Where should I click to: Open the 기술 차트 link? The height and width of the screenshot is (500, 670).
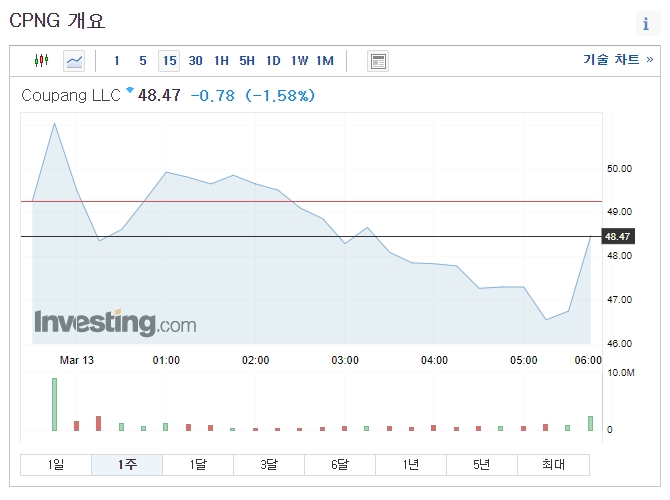tap(617, 60)
